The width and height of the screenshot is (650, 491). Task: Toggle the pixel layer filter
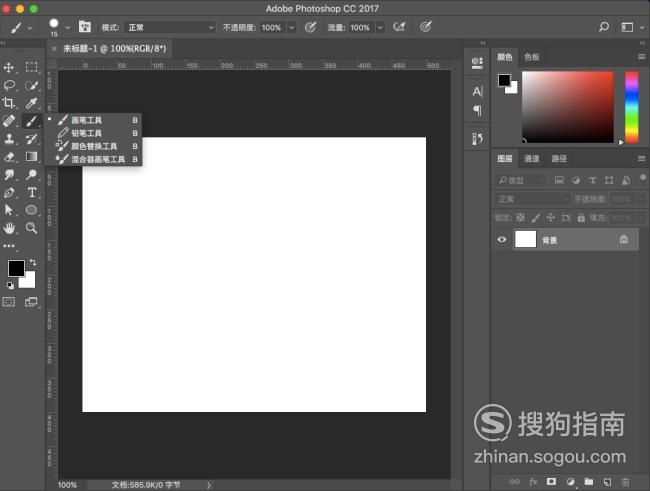(559, 180)
